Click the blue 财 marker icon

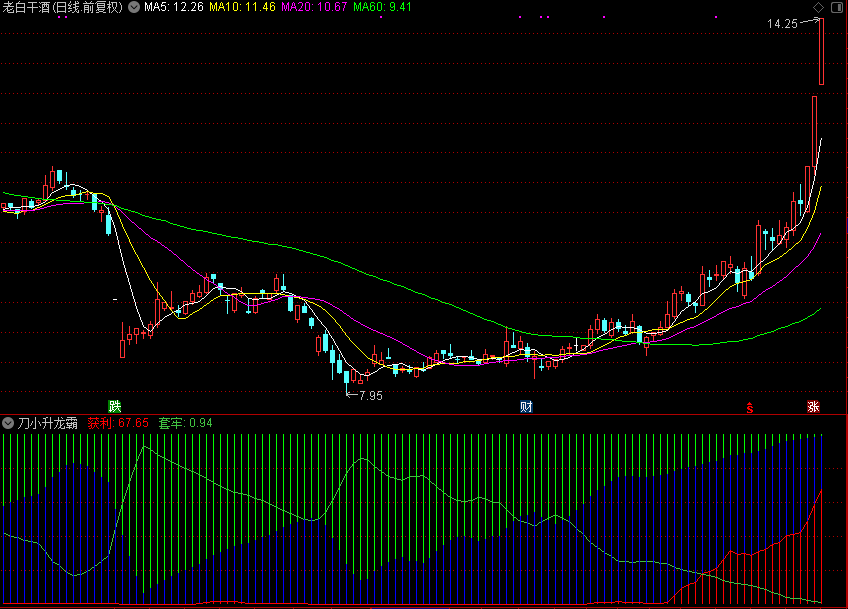pos(526,406)
